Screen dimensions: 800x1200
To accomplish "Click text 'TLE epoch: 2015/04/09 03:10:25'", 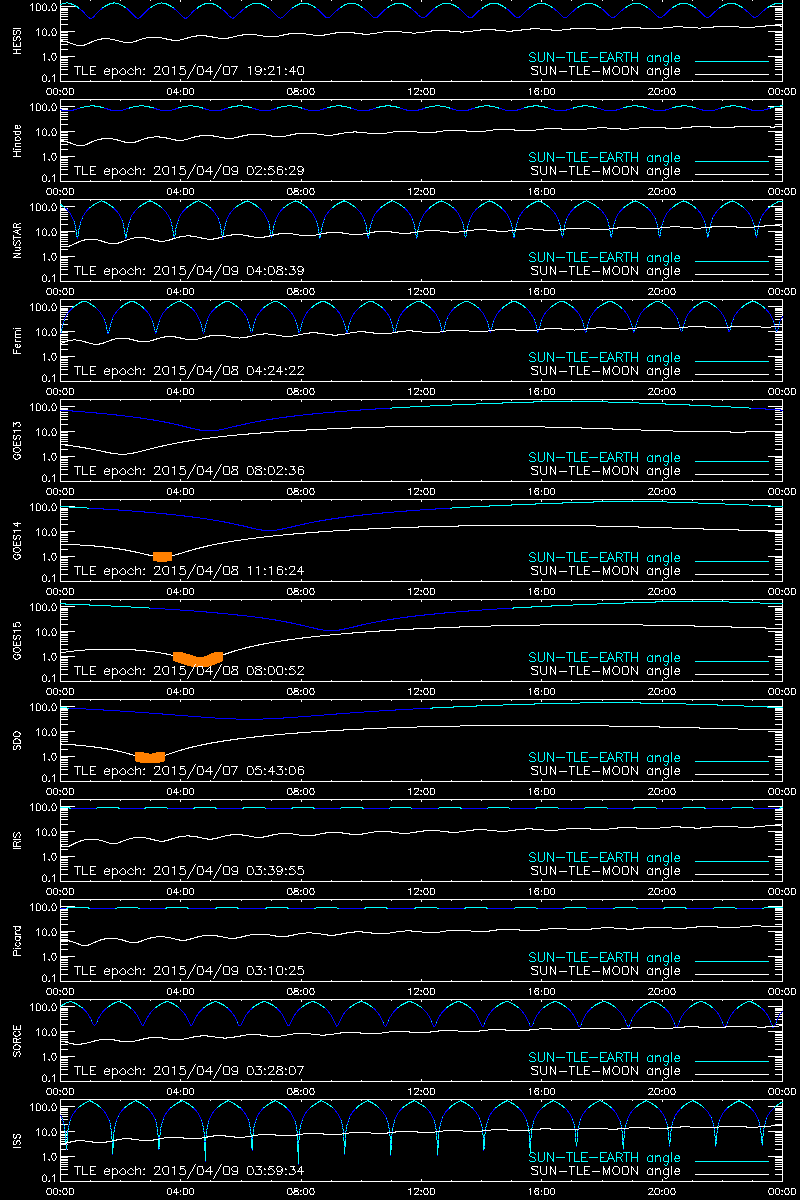I will point(189,971).
